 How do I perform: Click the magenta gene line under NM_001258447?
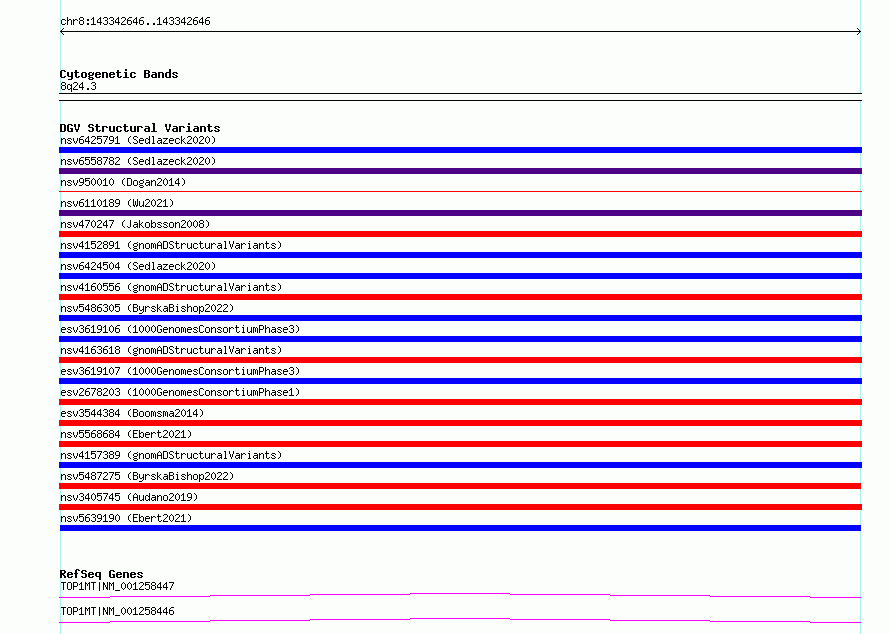pos(460,595)
